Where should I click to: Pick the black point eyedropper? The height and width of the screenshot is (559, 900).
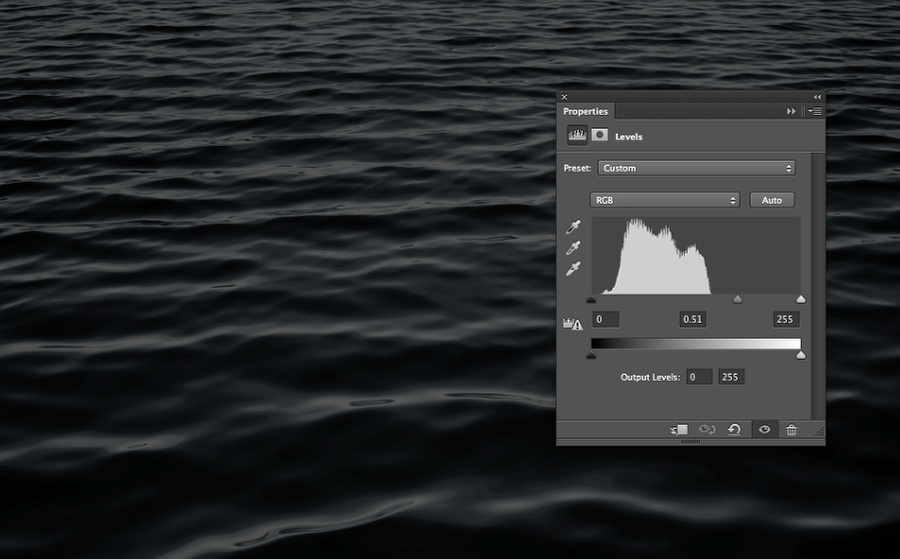(x=574, y=228)
